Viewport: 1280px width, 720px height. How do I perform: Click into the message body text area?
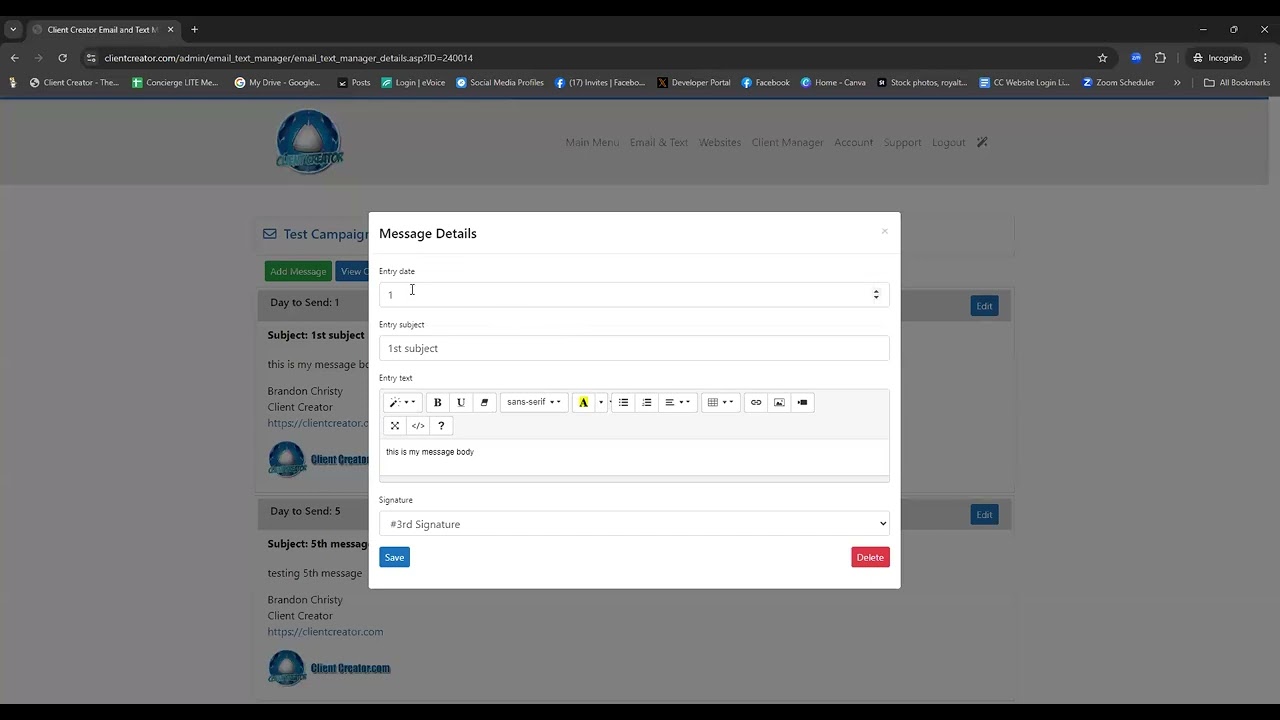pyautogui.click(x=634, y=457)
